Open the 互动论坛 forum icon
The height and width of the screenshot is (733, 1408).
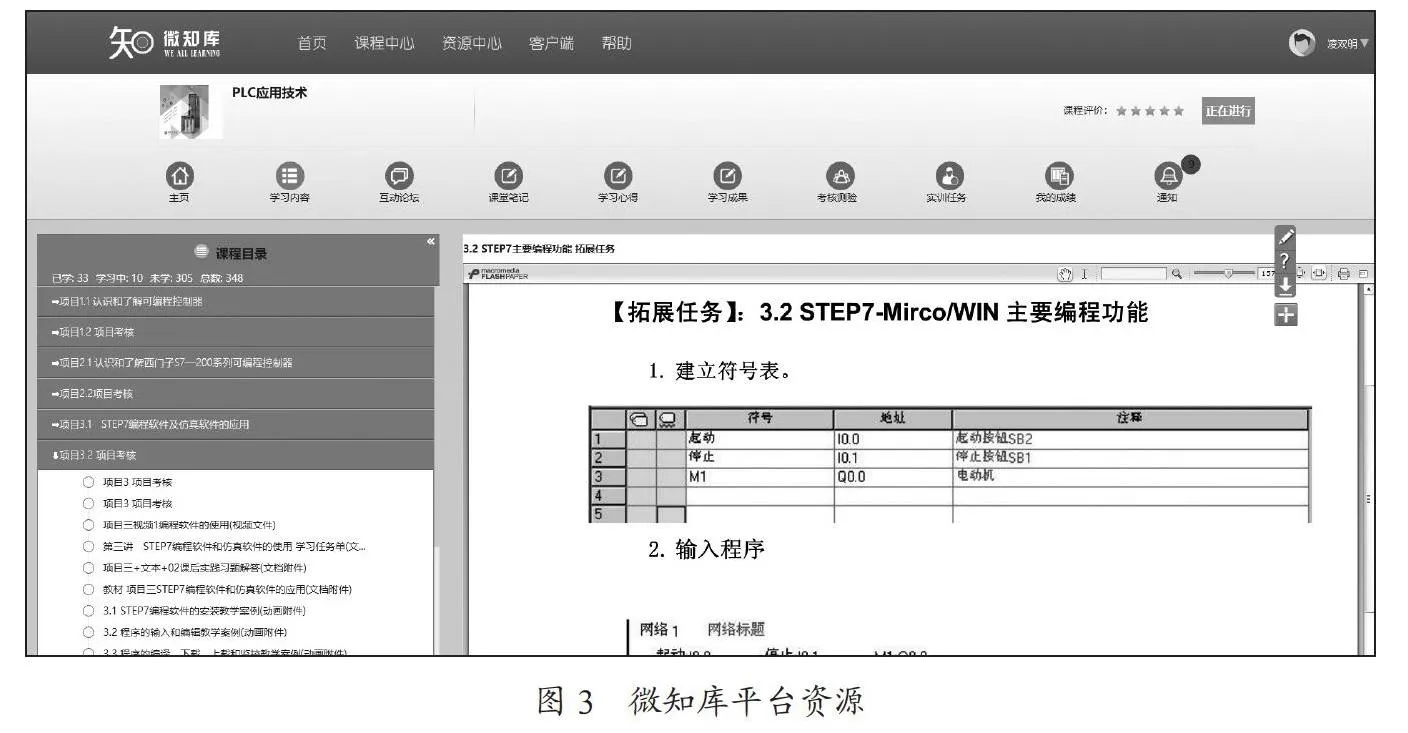[x=399, y=174]
